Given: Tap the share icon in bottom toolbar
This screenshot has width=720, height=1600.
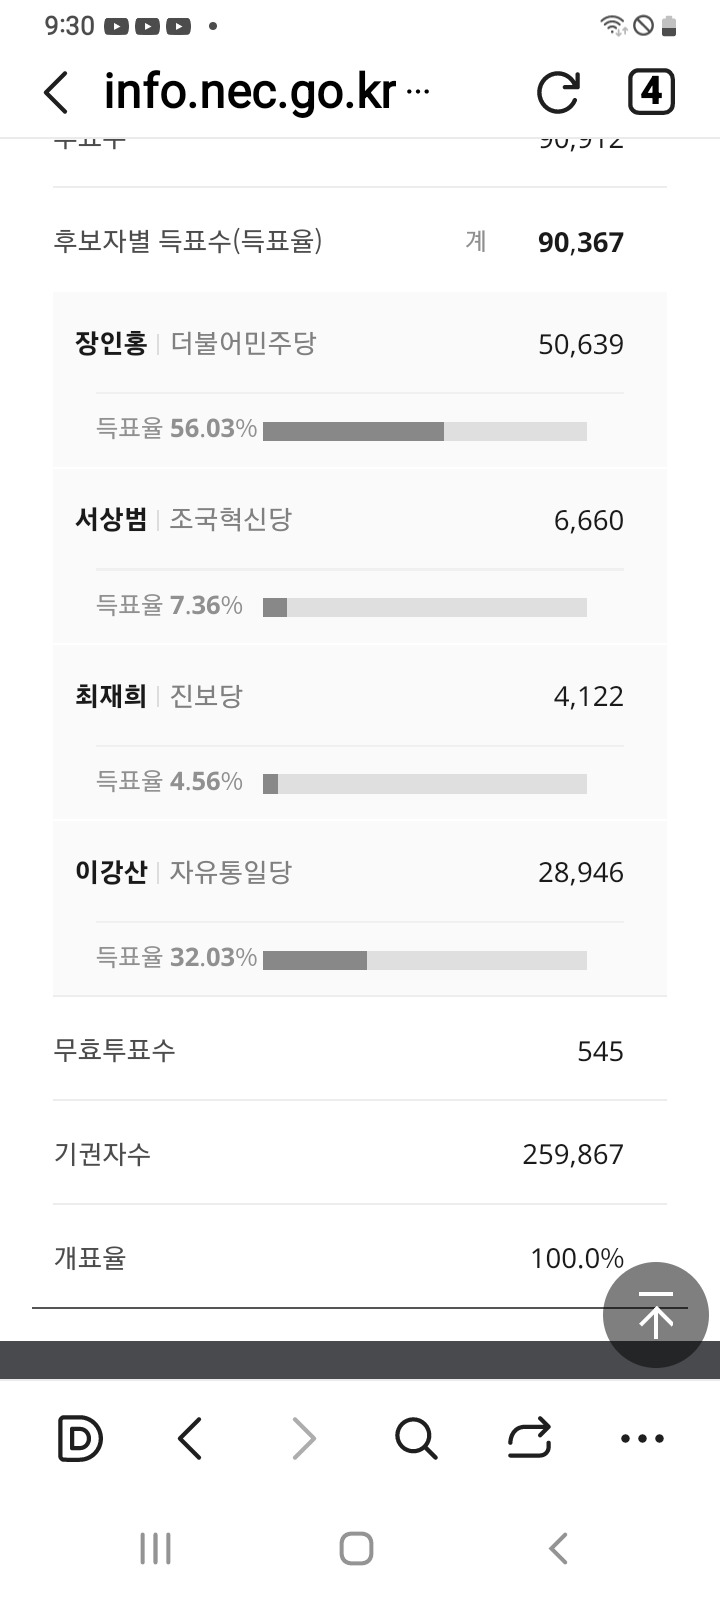Looking at the screenshot, I should coord(529,1439).
